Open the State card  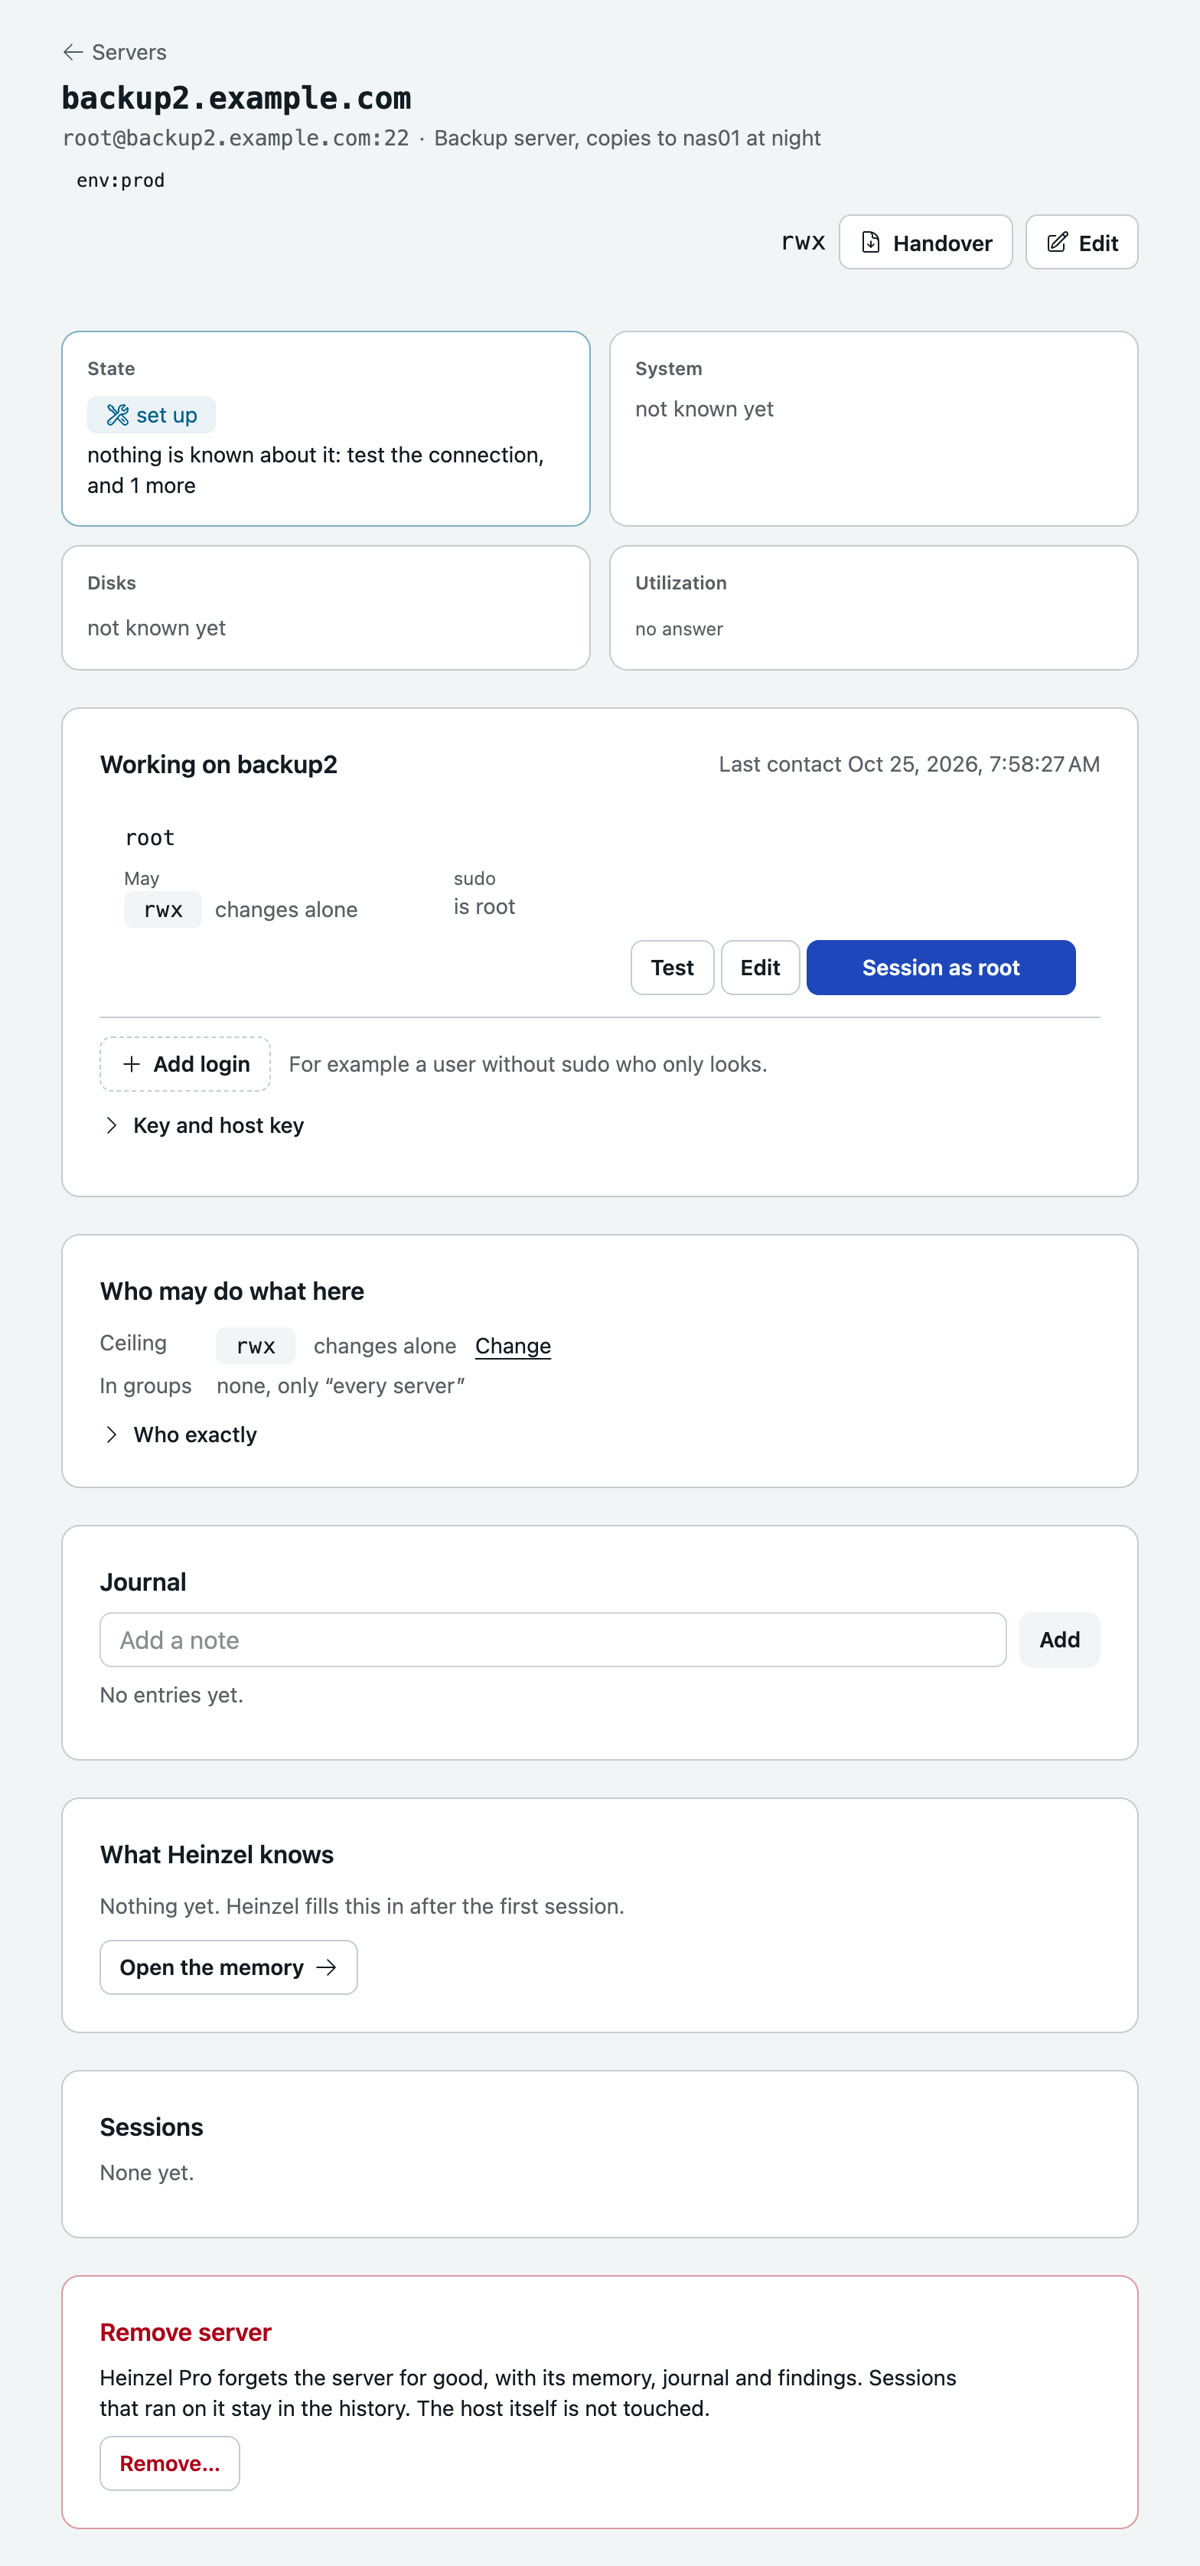[326, 428]
